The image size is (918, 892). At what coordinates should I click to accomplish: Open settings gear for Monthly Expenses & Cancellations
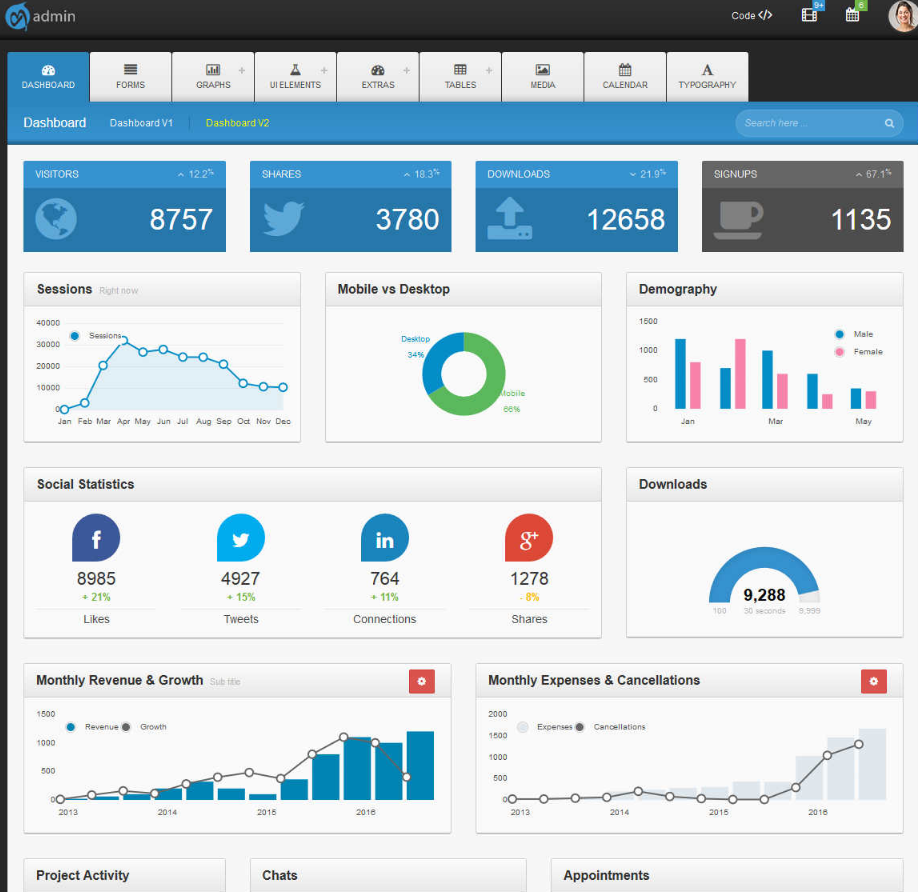[x=873, y=681]
